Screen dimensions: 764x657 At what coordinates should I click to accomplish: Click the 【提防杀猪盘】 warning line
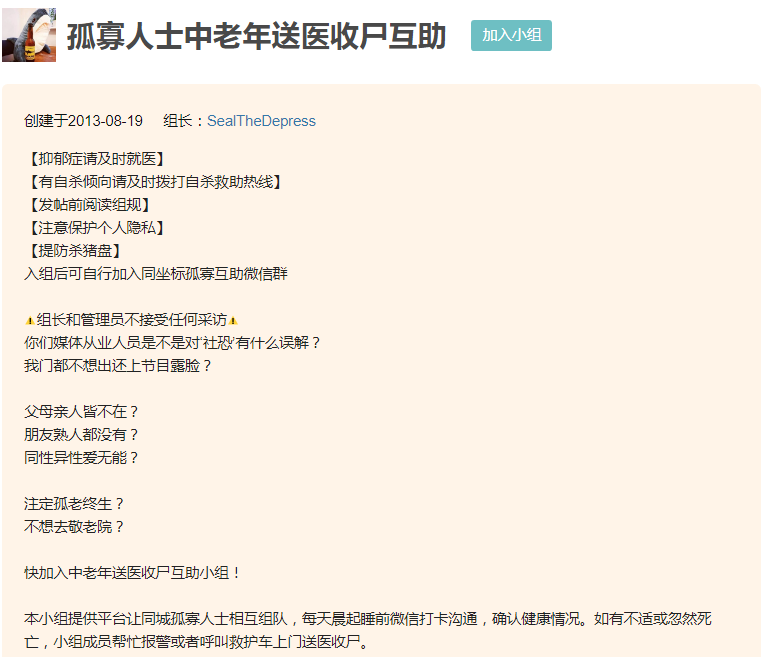tap(76, 251)
